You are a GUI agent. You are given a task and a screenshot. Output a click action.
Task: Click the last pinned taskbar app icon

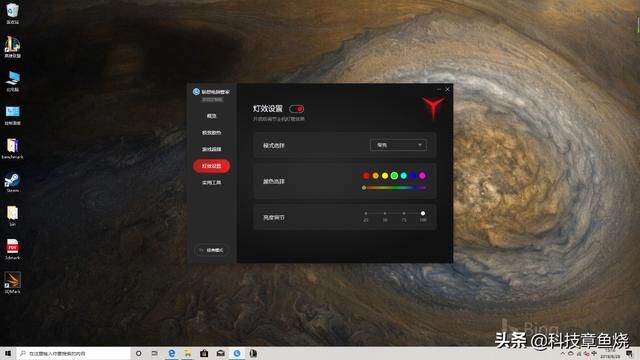(253, 353)
